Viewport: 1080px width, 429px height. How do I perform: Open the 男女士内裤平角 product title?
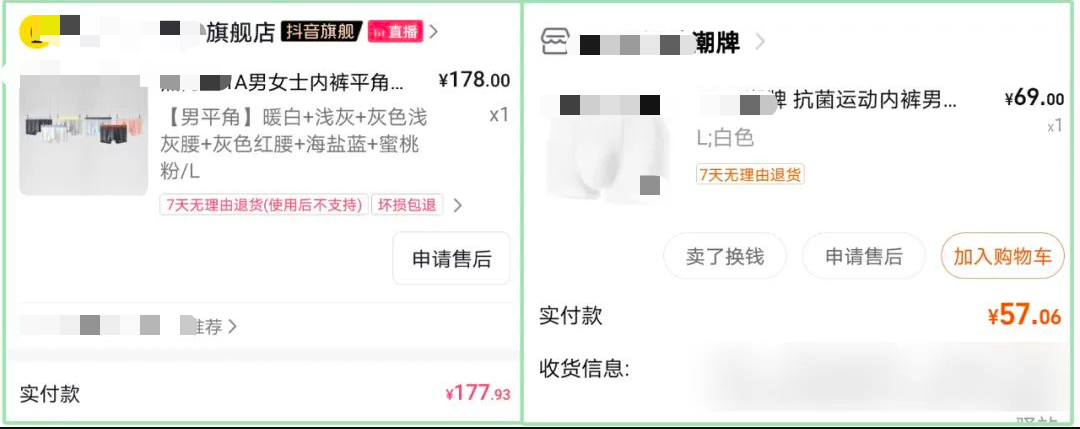pyautogui.click(x=283, y=83)
